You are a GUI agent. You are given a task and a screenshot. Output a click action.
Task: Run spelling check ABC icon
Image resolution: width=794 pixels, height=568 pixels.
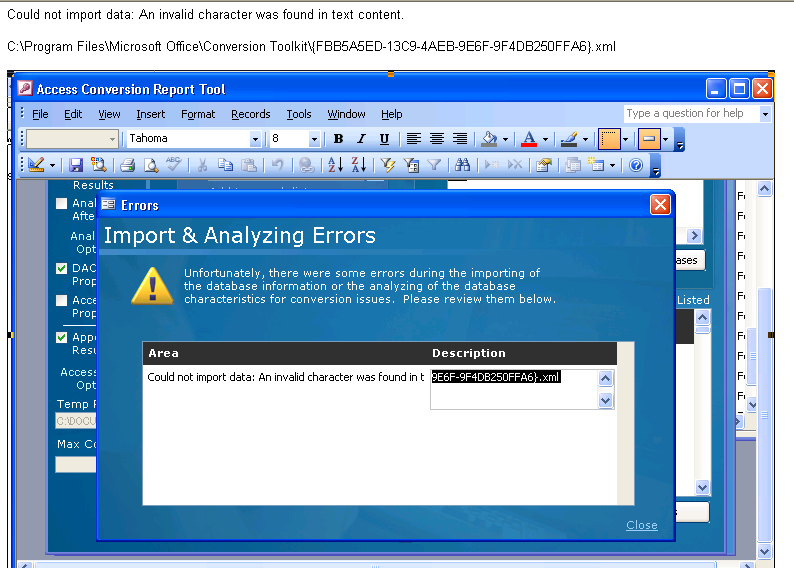click(x=173, y=165)
